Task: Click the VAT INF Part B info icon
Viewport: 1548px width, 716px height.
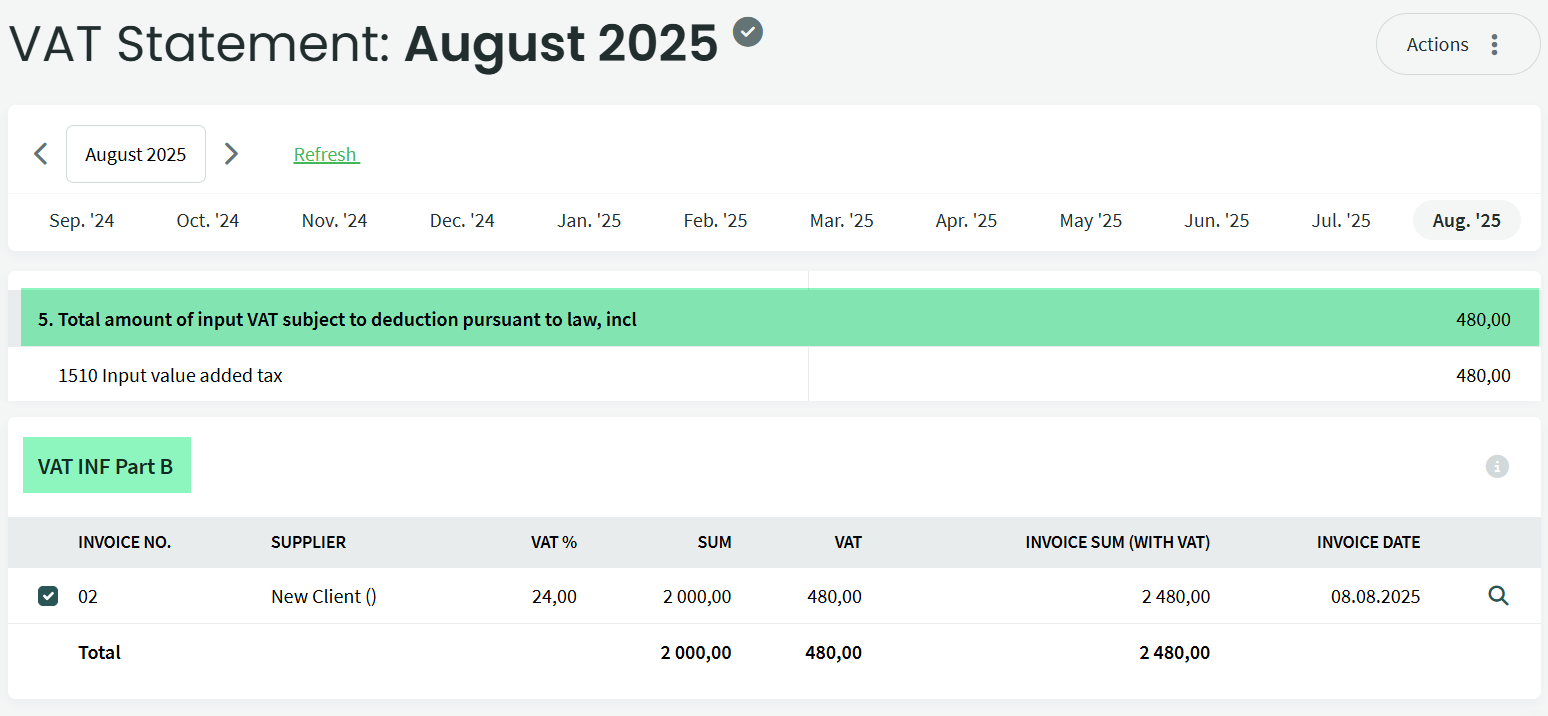Action: tap(1496, 466)
